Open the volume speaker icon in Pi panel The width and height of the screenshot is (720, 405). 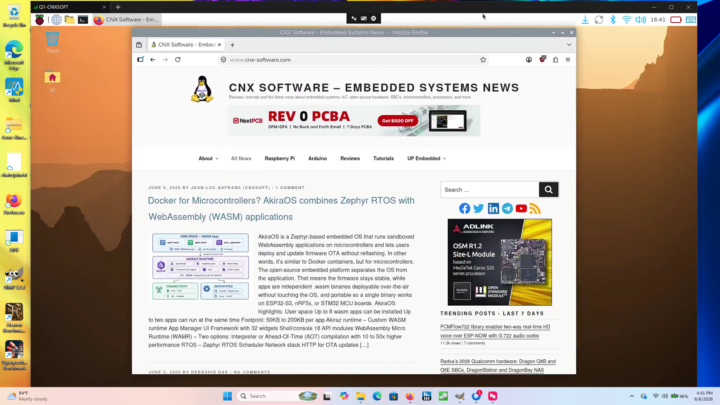[640, 20]
